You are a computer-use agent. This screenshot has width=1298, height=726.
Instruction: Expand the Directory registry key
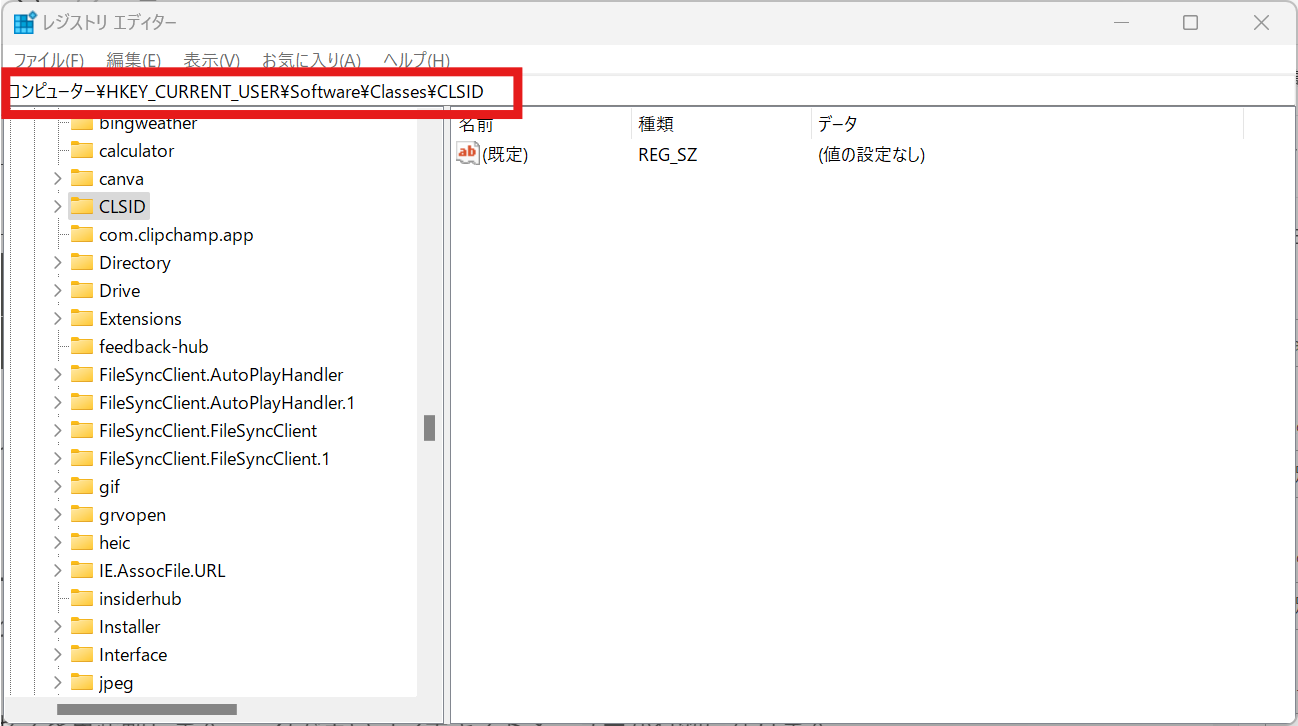click(x=57, y=262)
